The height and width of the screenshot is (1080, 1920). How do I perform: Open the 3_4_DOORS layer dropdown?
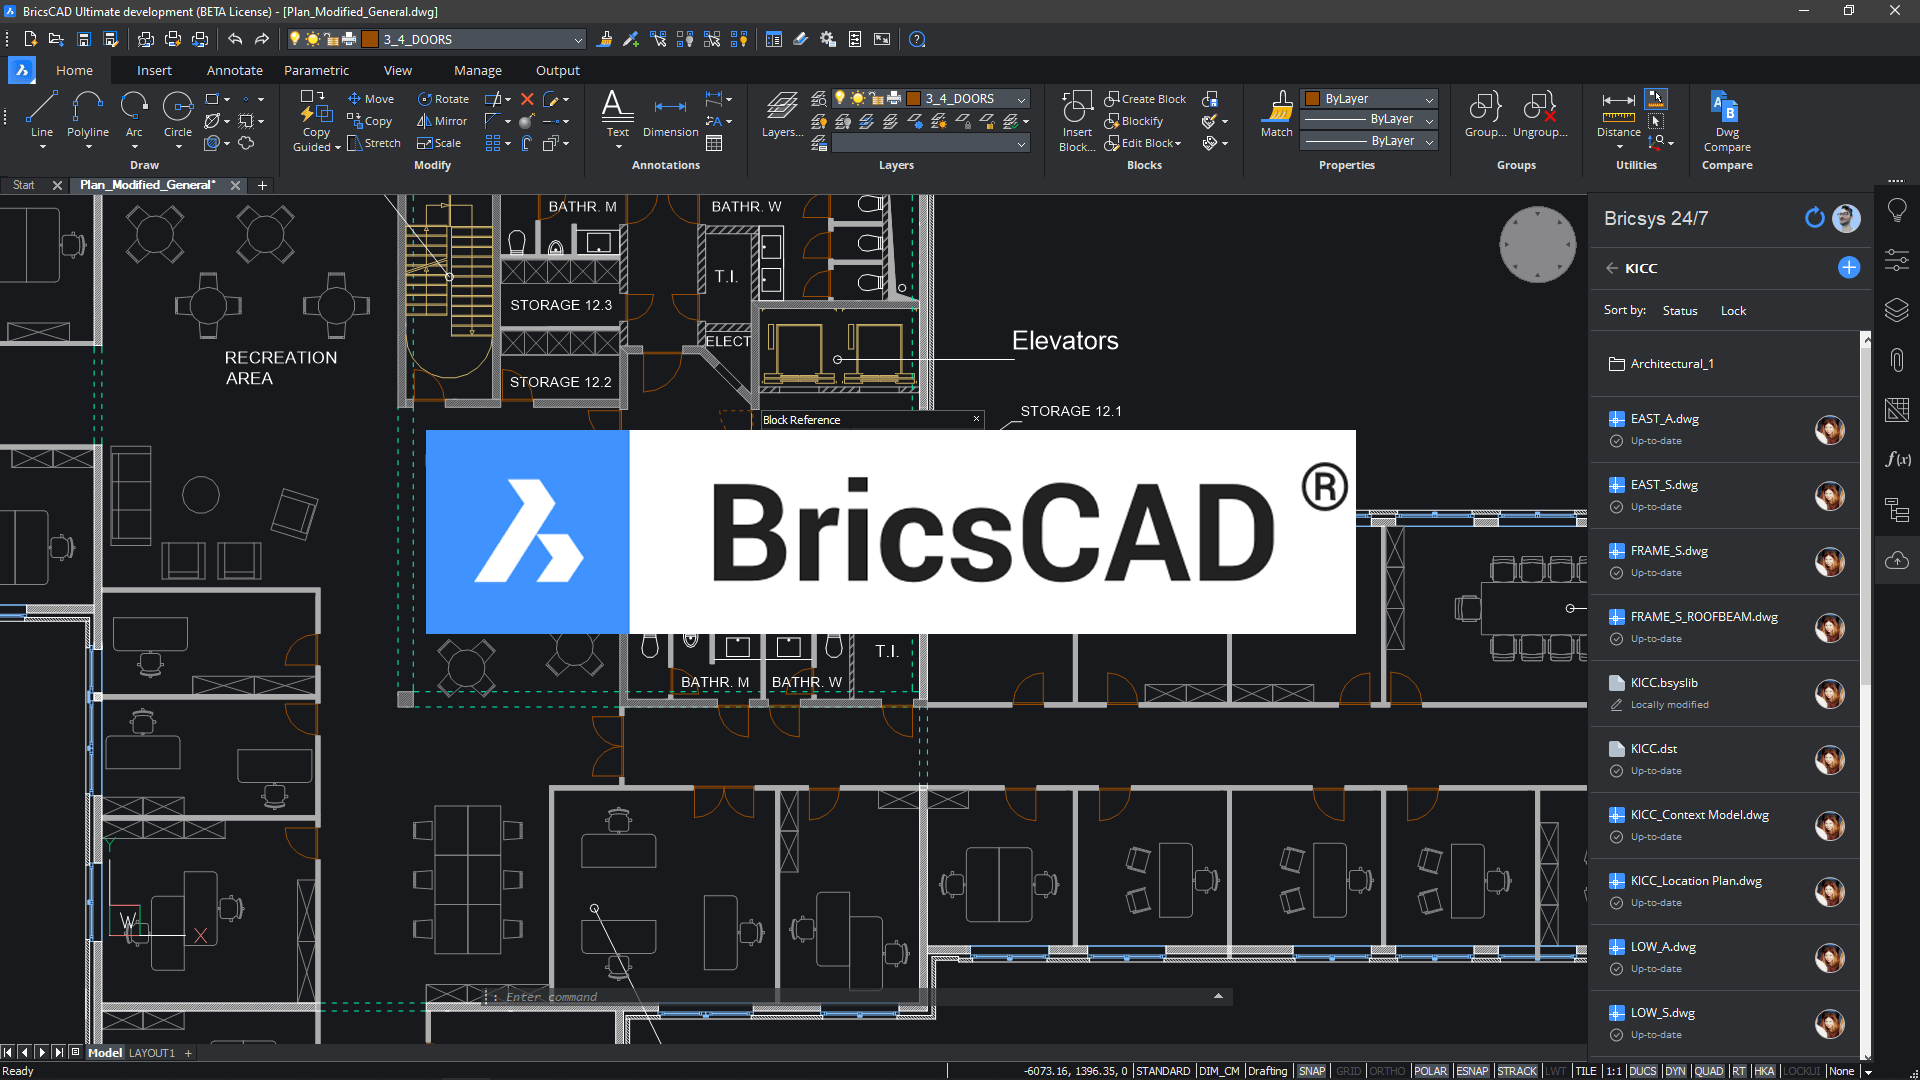coord(1020,98)
